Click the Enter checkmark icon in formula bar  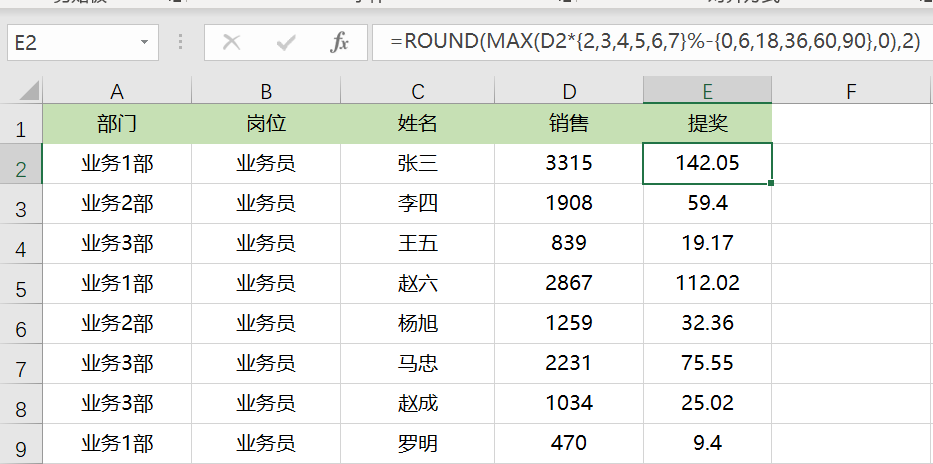click(x=286, y=42)
